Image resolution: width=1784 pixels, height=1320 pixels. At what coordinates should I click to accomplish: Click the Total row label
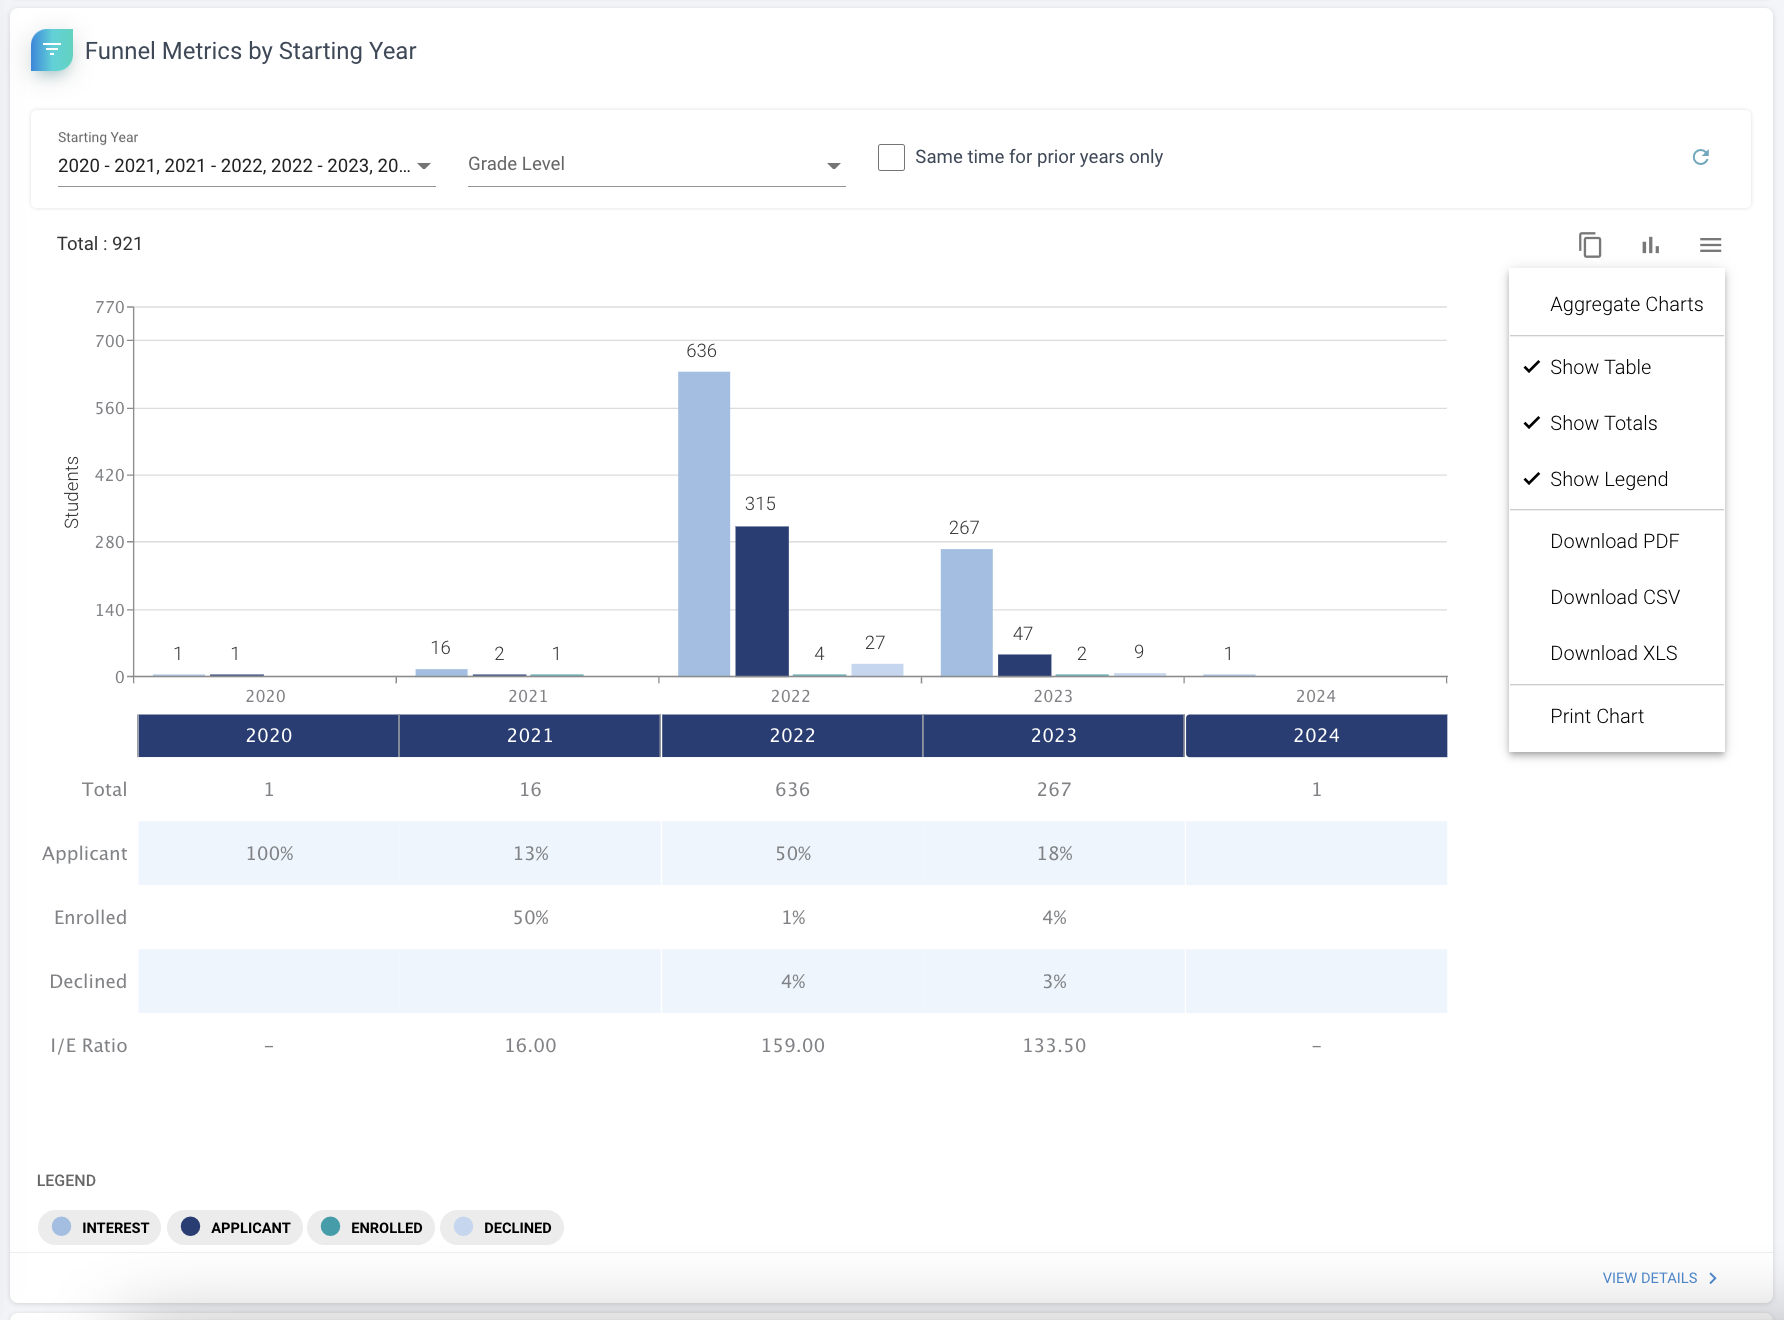(x=104, y=789)
